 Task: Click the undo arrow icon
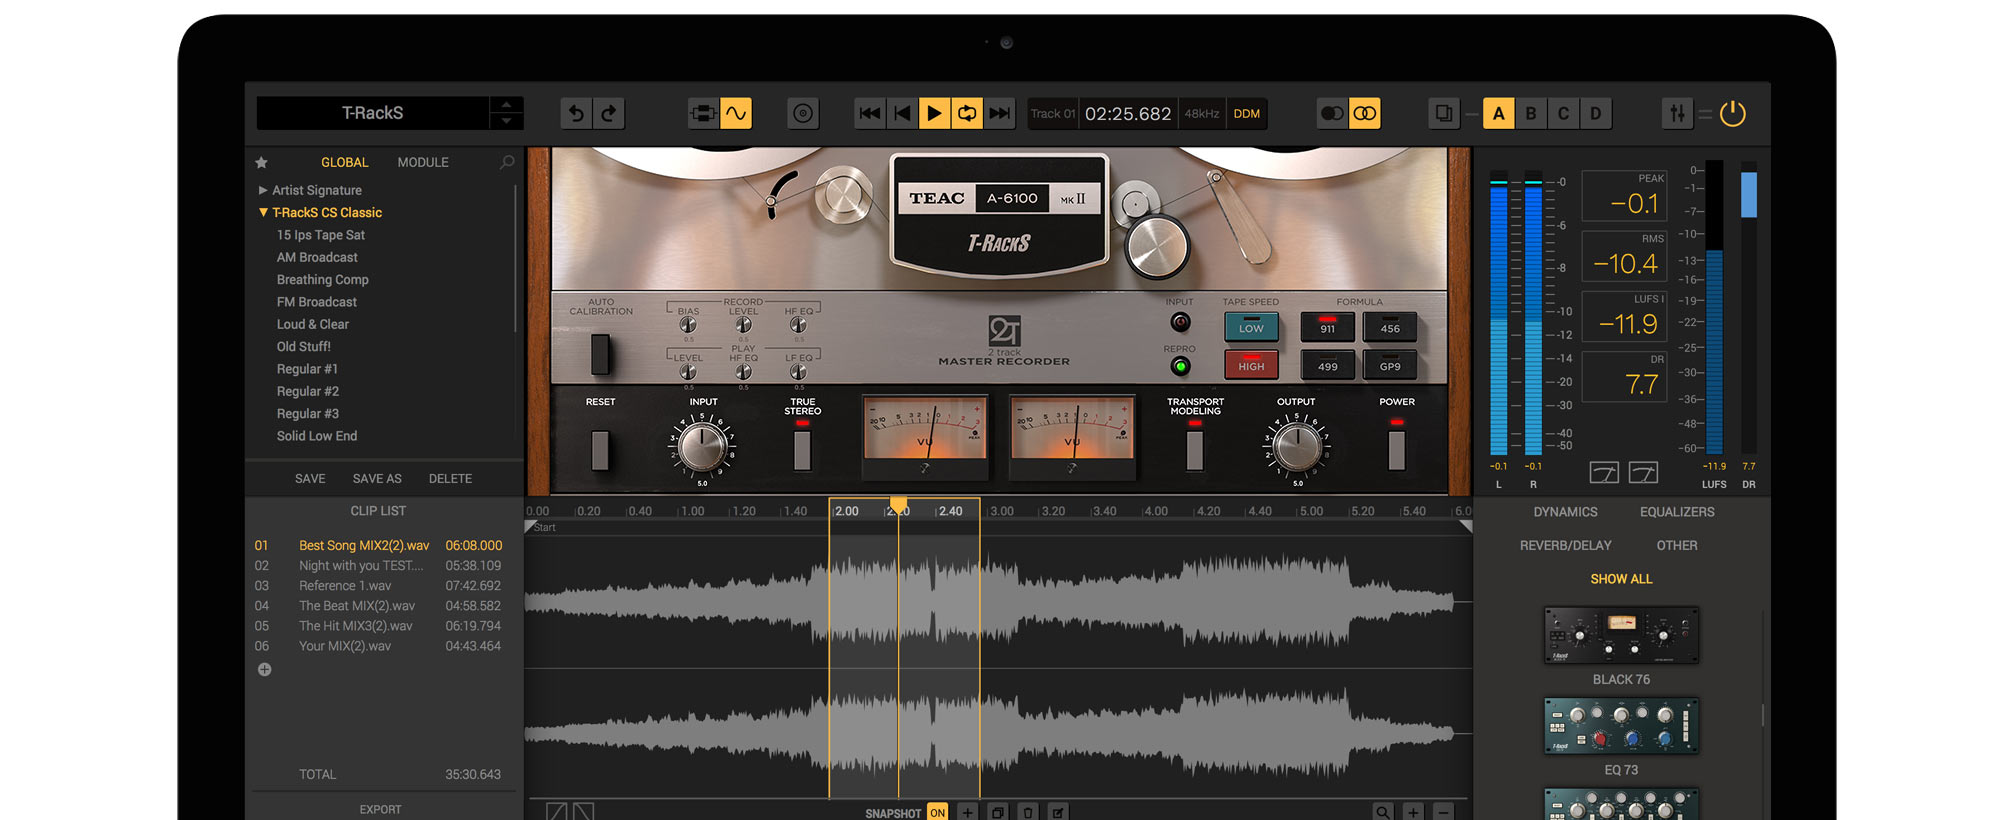coord(576,114)
